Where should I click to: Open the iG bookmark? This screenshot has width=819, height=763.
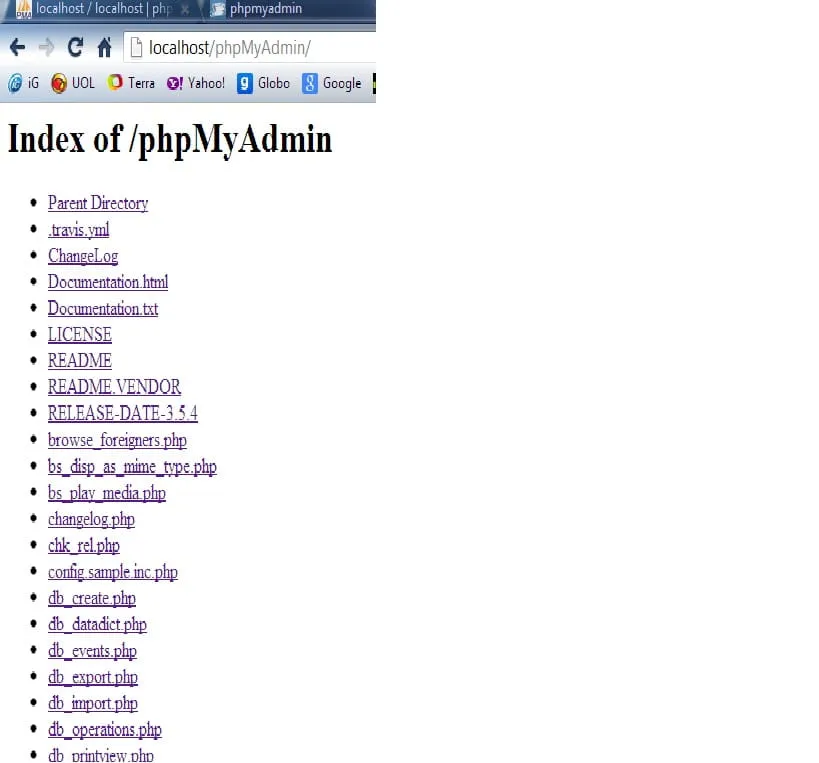click(x=24, y=83)
